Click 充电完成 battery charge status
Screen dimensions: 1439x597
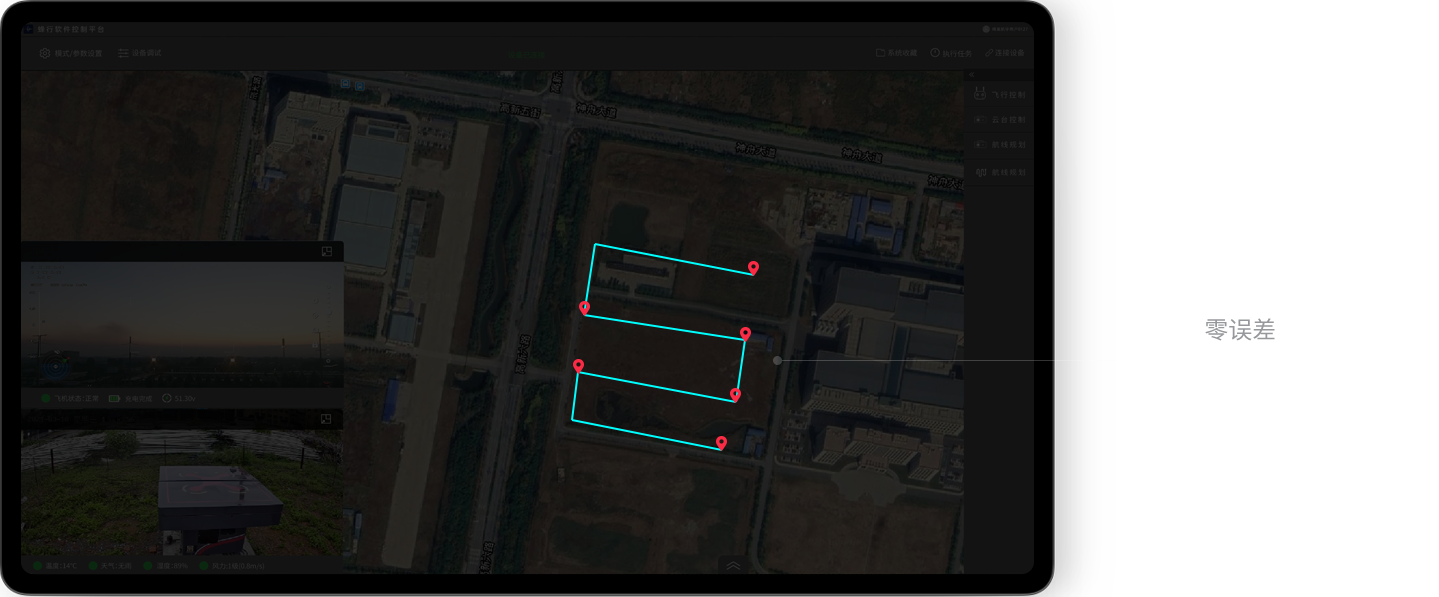pos(131,399)
